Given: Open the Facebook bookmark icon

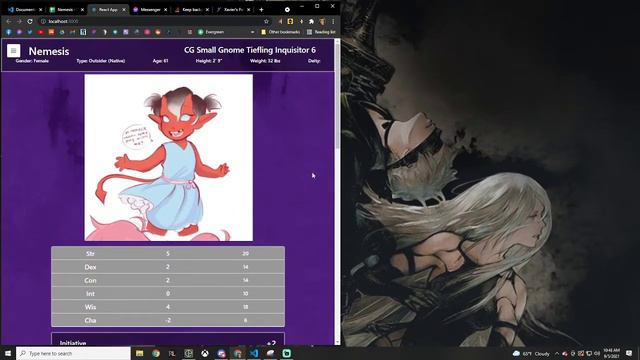Looking at the screenshot, I should point(9,32).
